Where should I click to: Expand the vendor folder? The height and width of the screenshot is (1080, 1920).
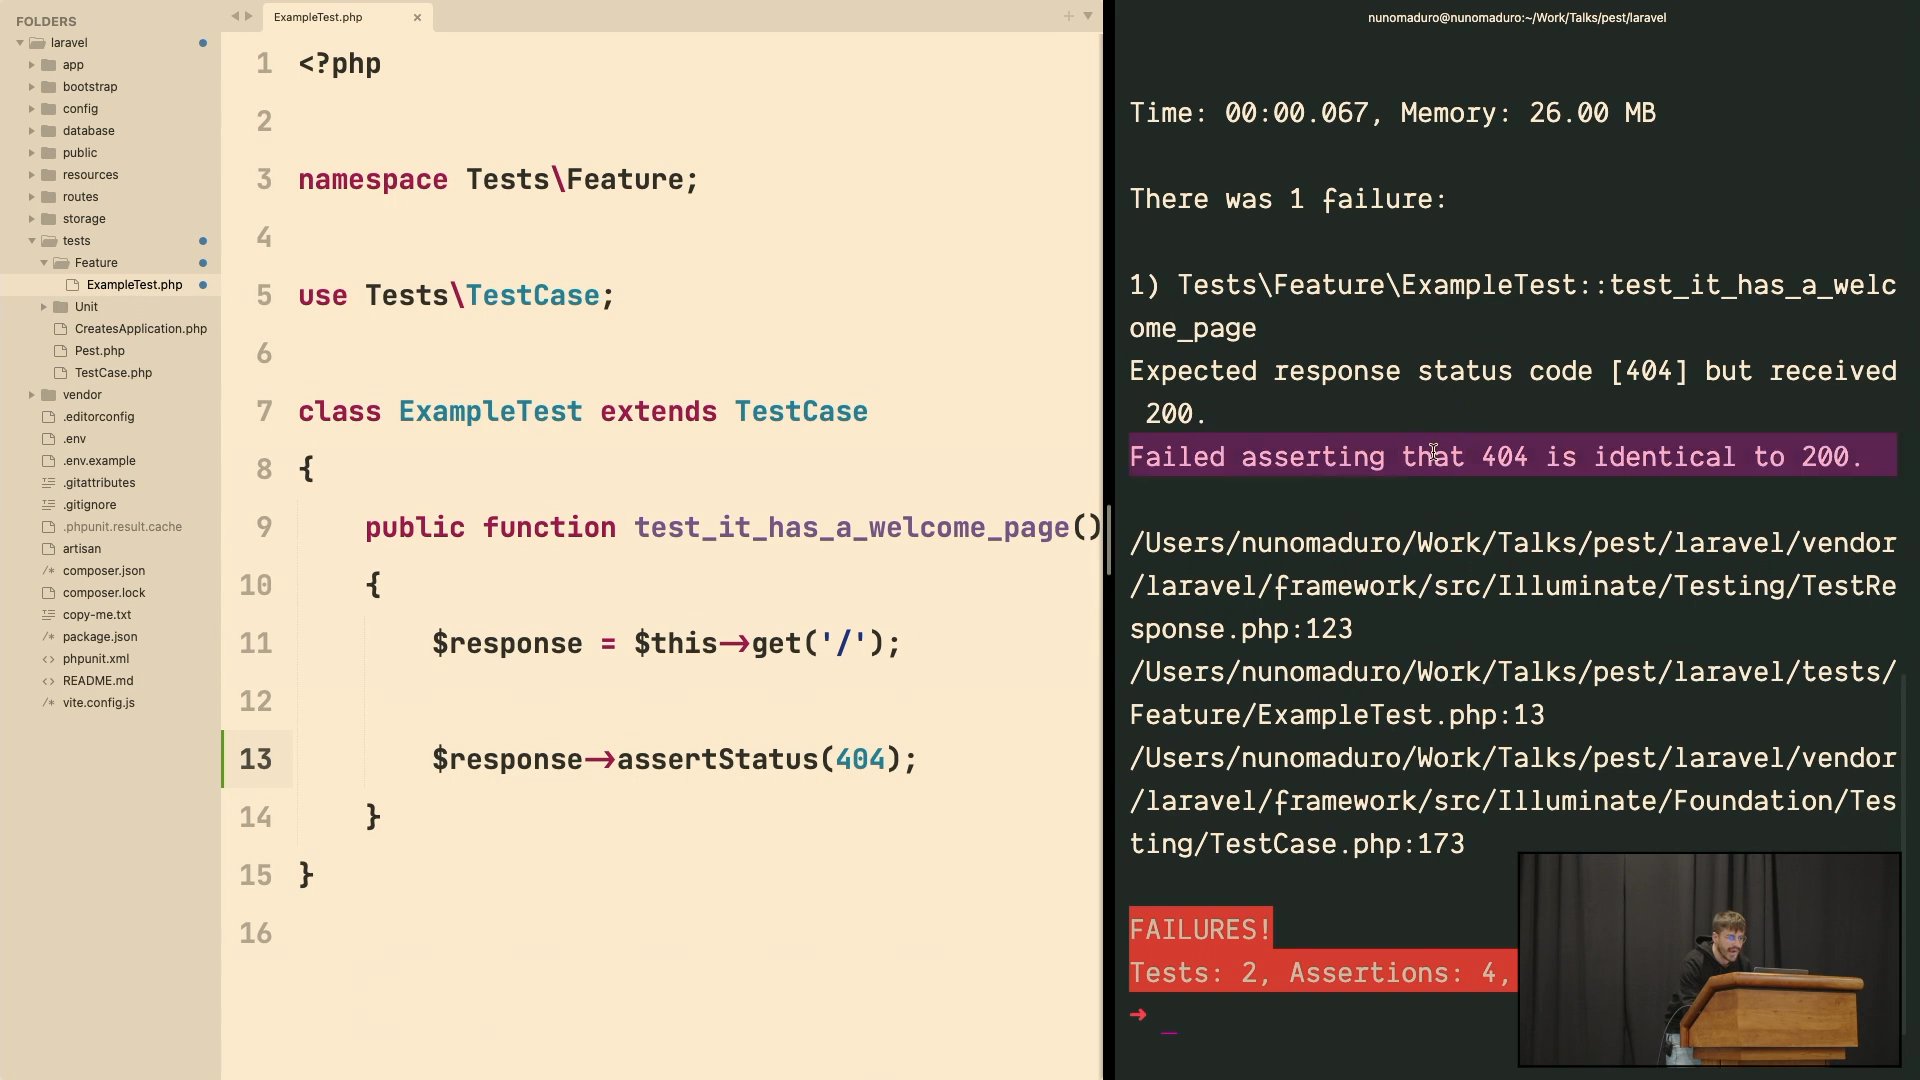[x=31, y=395]
